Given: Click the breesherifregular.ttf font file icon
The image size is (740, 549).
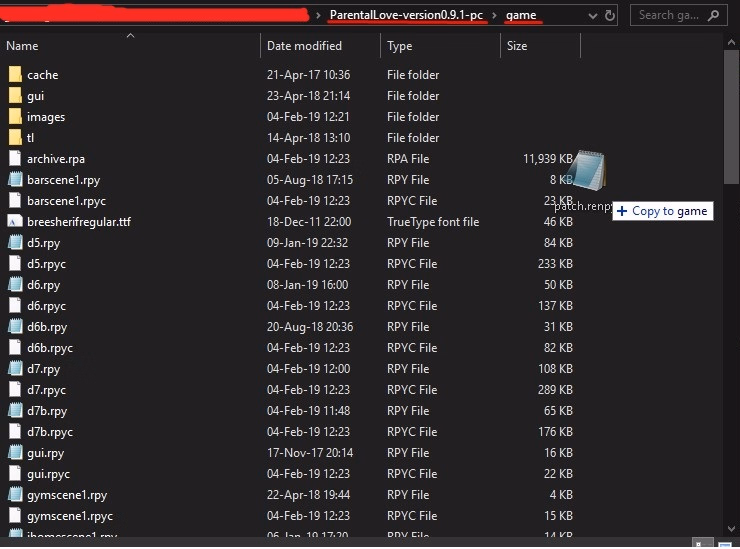Looking at the screenshot, I should (14, 222).
